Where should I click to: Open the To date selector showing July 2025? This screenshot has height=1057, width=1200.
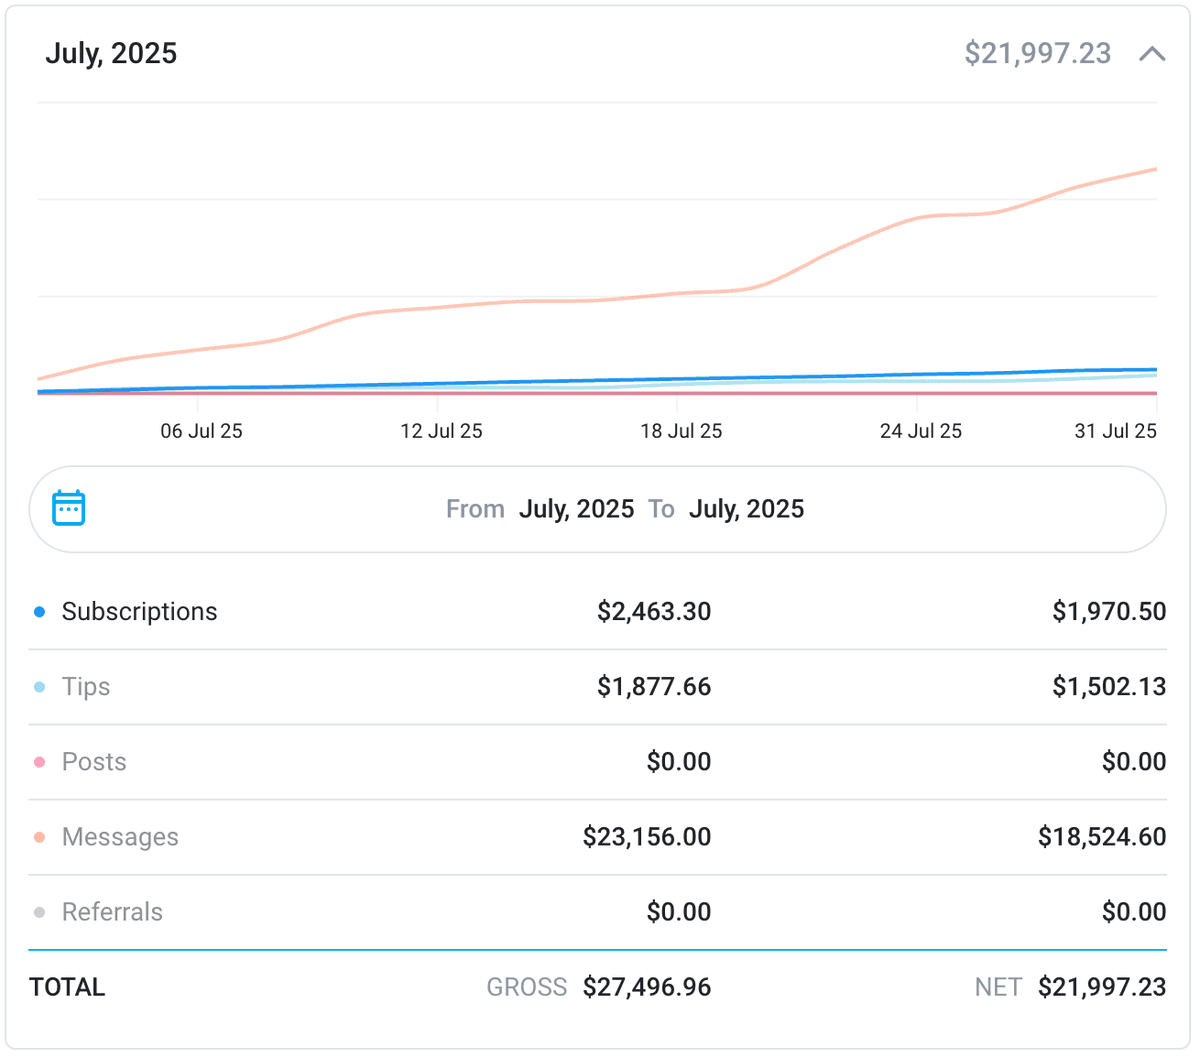(x=746, y=509)
